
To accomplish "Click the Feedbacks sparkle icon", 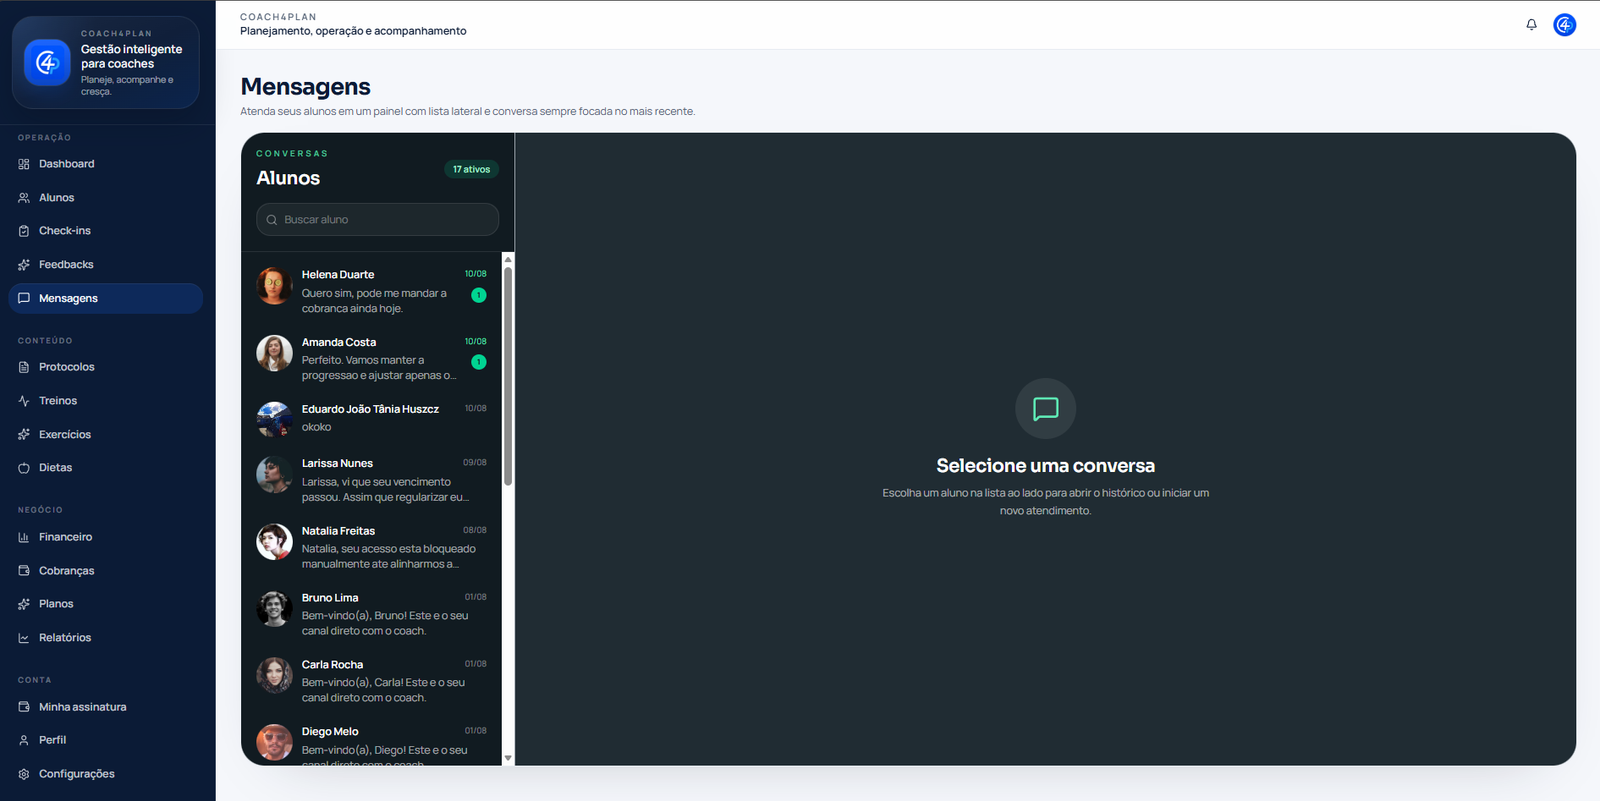I will [x=24, y=265].
